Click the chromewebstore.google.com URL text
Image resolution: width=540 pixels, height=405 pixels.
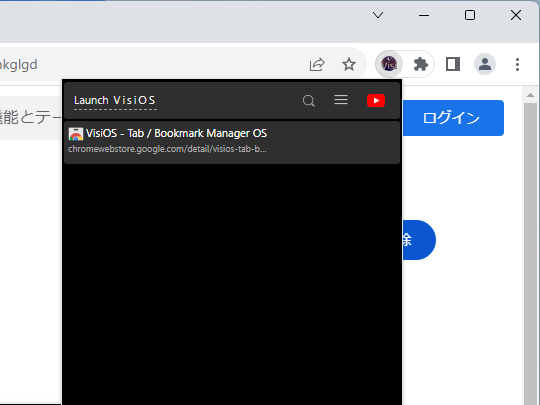pos(167,149)
